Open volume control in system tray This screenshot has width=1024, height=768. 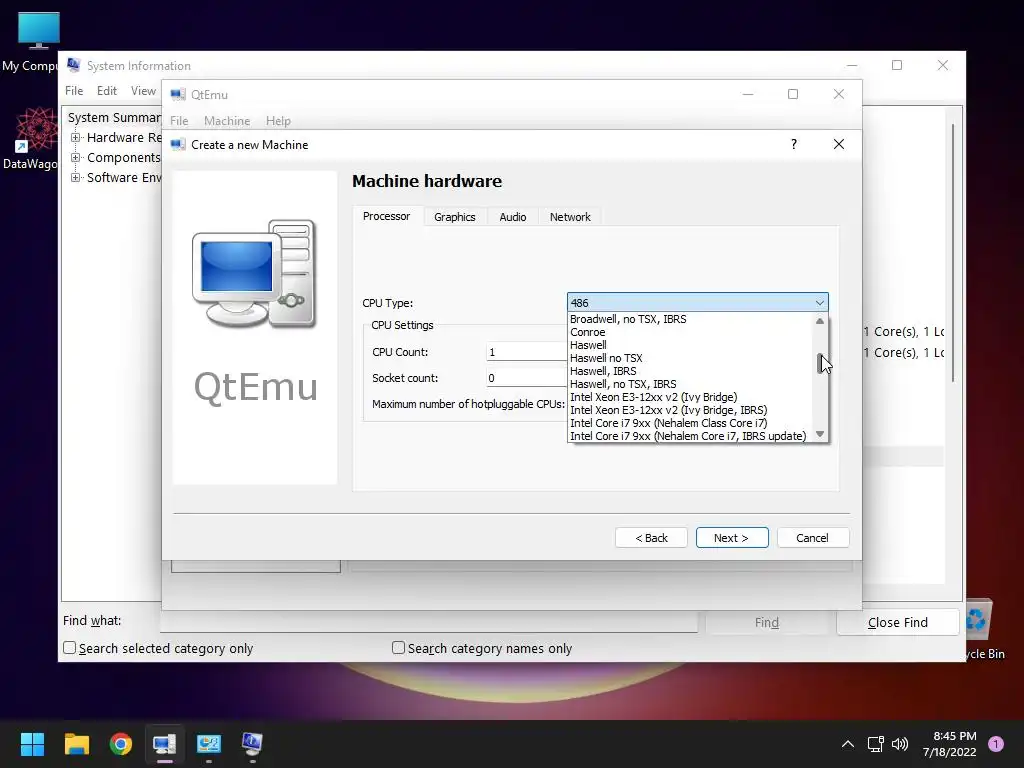pyautogui.click(x=900, y=744)
